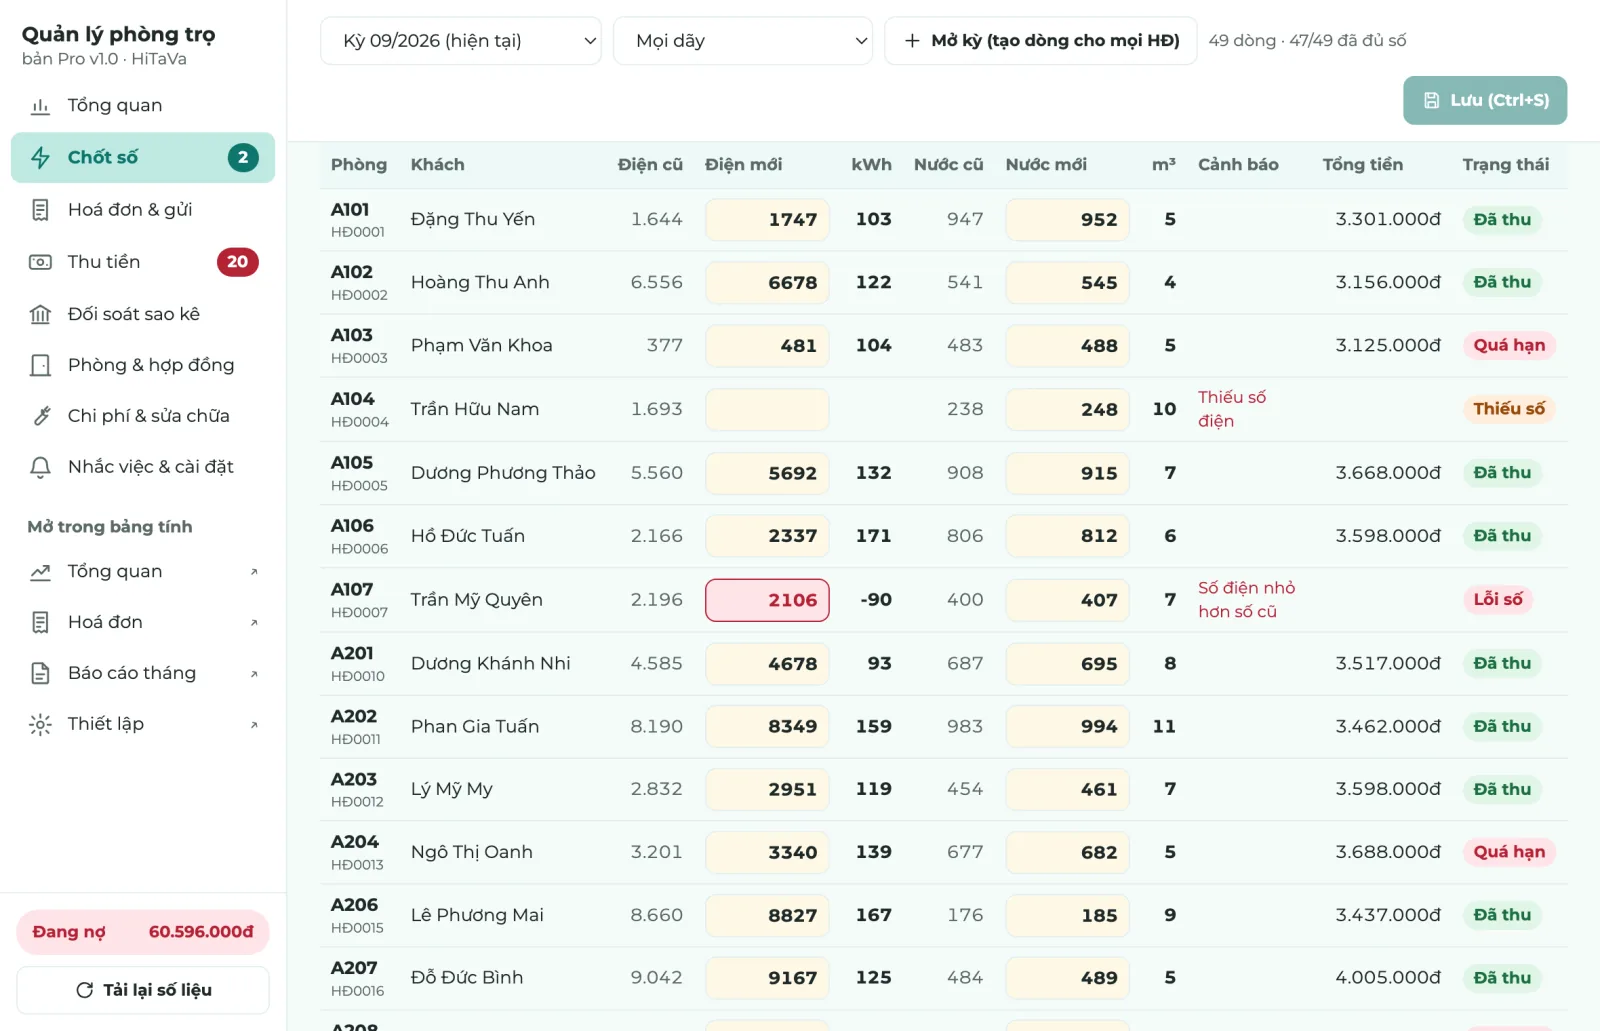Click the Thiết lập sun-gear icon

(40, 724)
